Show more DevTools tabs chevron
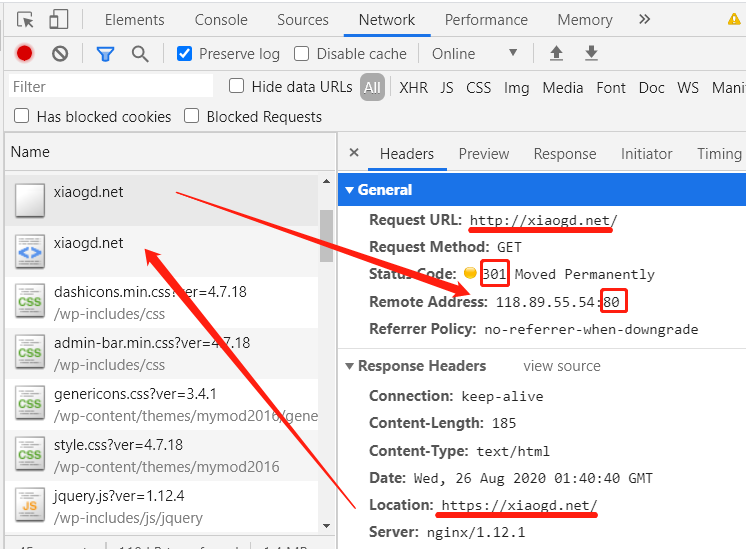This screenshot has height=549, width=746. click(644, 20)
